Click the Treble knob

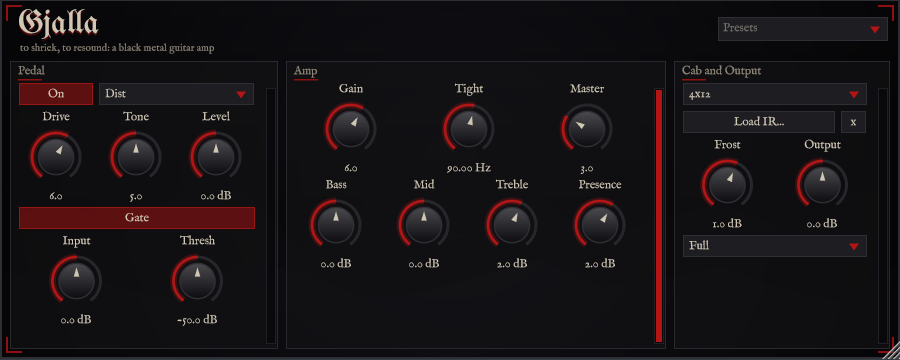point(512,224)
